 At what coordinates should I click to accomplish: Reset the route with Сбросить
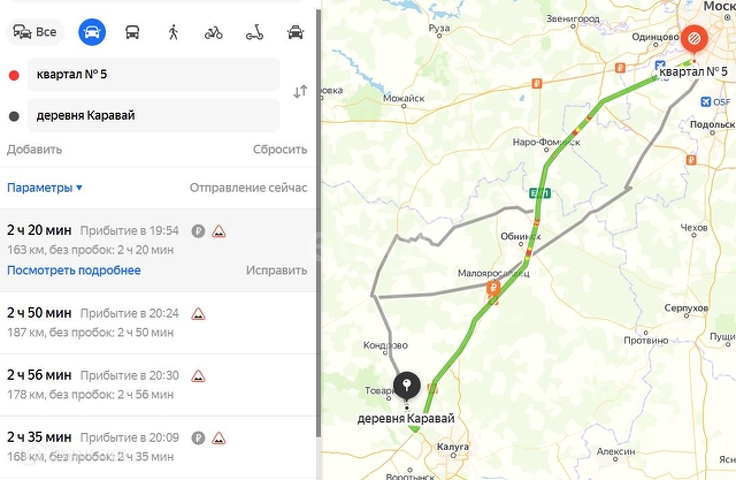pos(280,149)
